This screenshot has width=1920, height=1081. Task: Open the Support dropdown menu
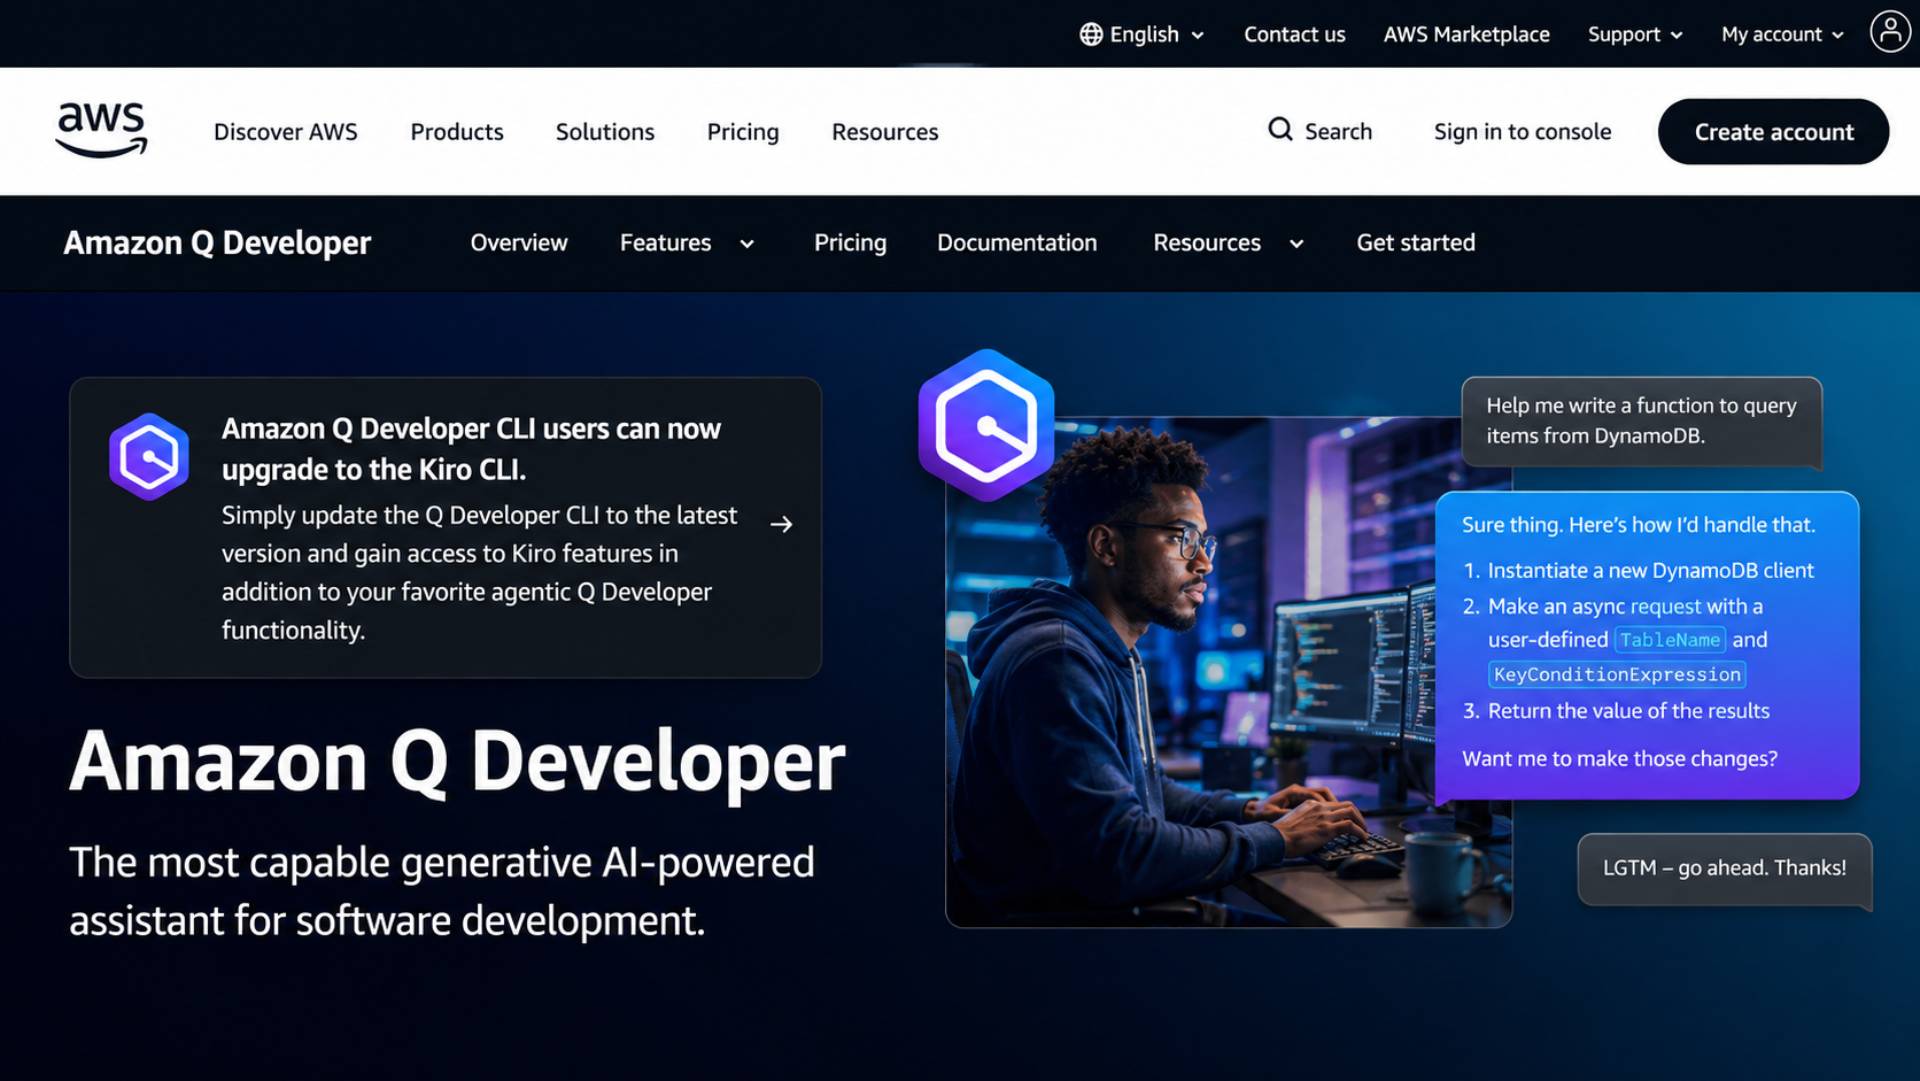[1635, 34]
